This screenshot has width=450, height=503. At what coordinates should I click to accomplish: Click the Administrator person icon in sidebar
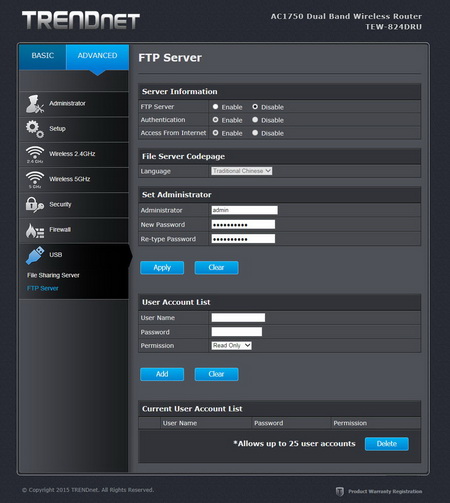35,104
